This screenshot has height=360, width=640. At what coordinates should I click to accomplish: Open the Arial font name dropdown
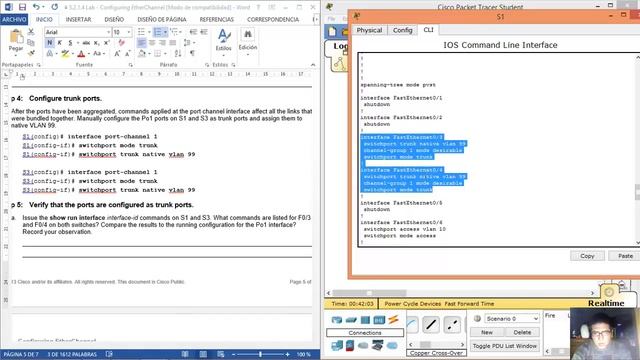[109, 32]
